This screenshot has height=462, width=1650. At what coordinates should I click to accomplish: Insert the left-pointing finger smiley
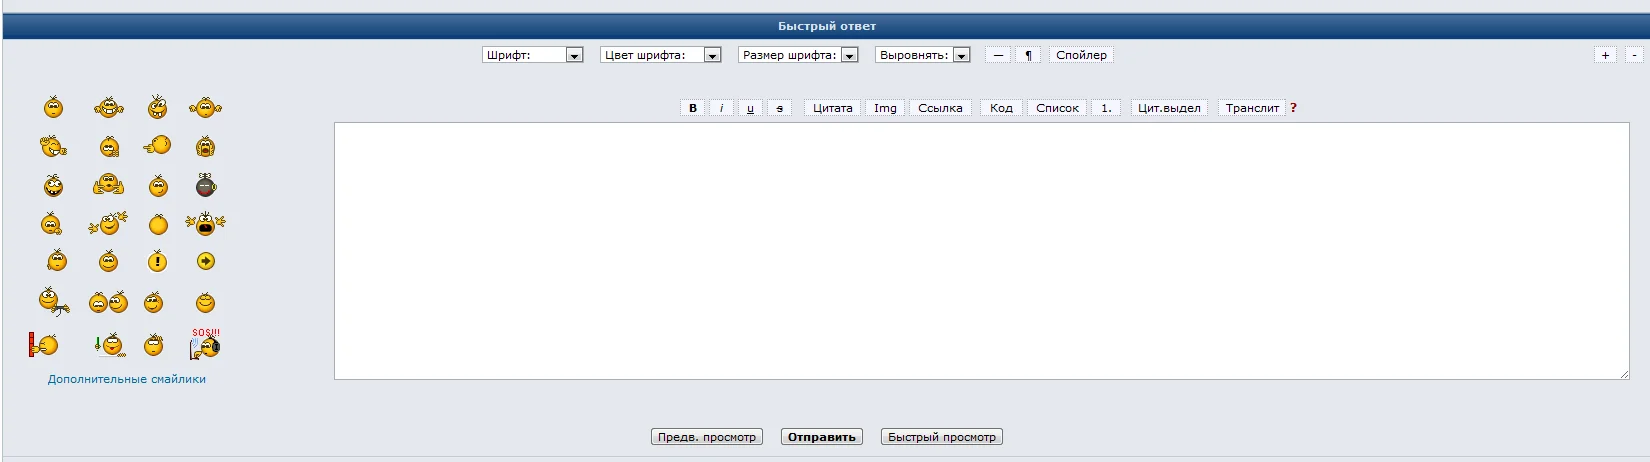[157, 146]
